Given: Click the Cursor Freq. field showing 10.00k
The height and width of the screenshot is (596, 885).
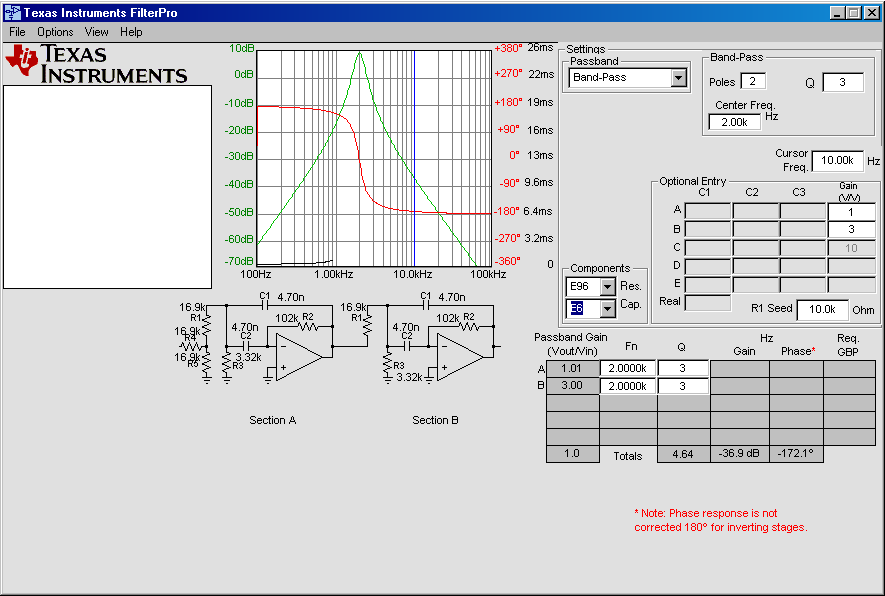Looking at the screenshot, I should click(837, 161).
